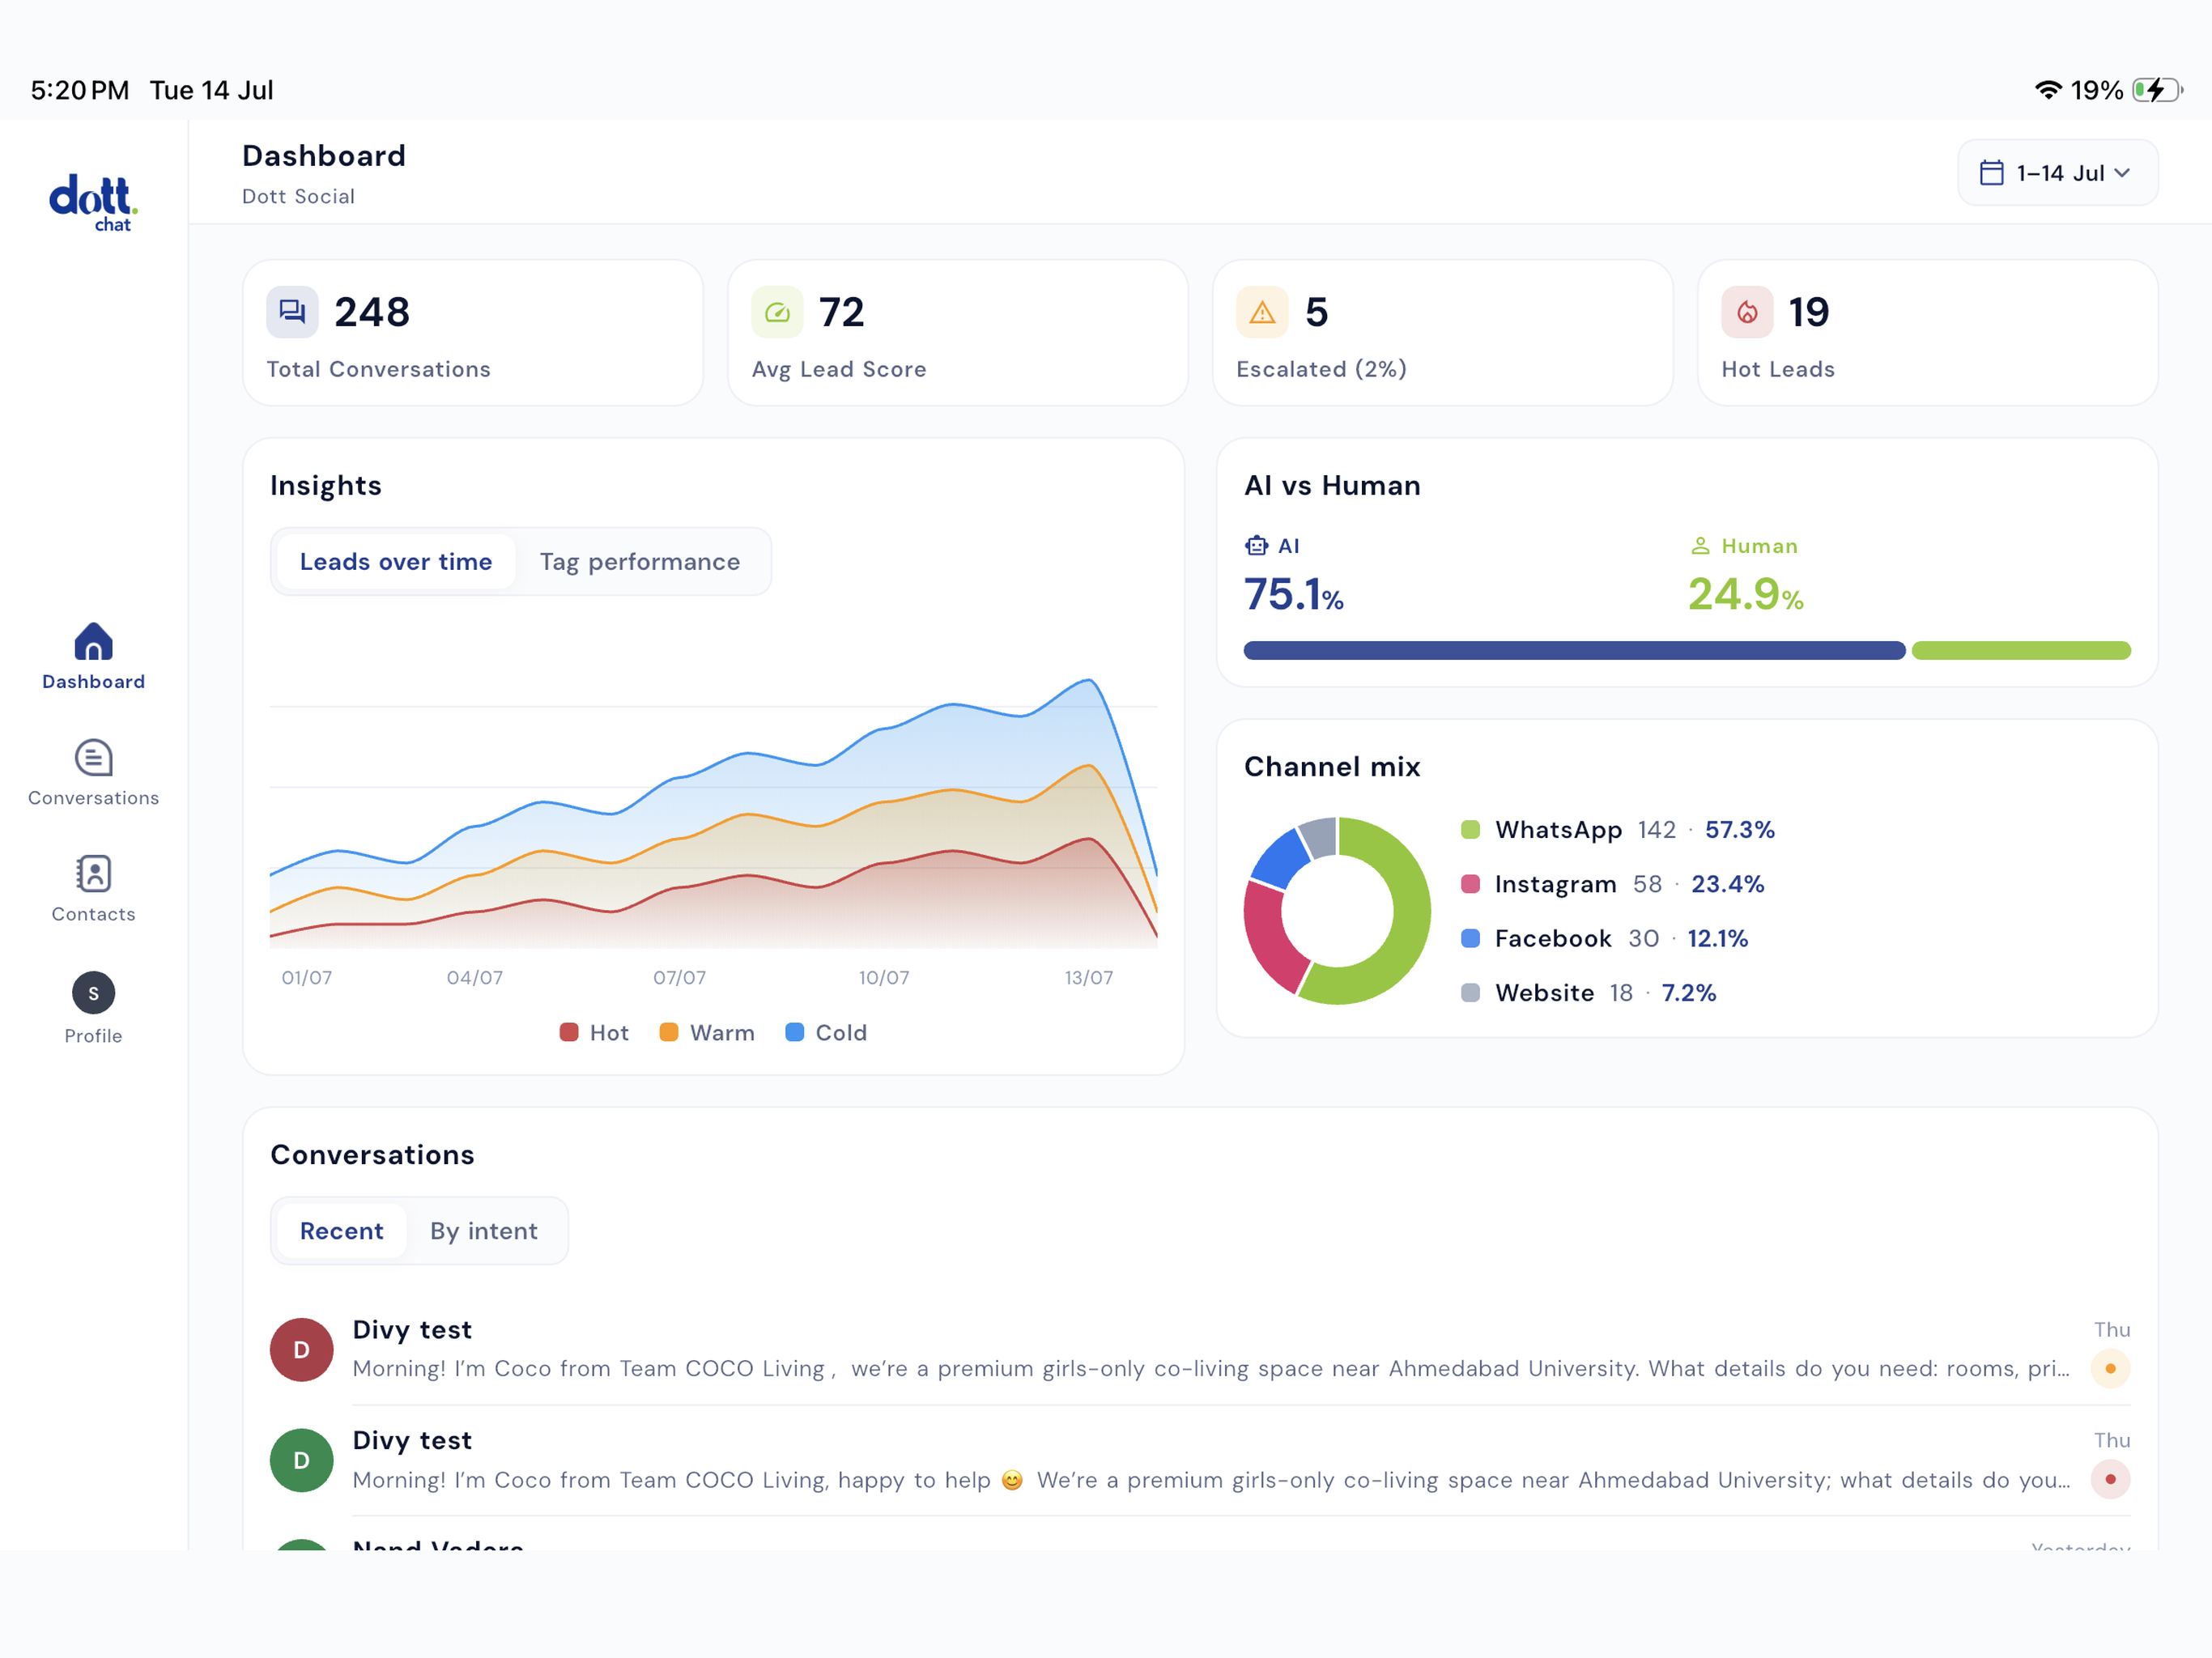Open the Avg Lead Score 72 card
The image size is (2212, 1658).
click(x=958, y=333)
